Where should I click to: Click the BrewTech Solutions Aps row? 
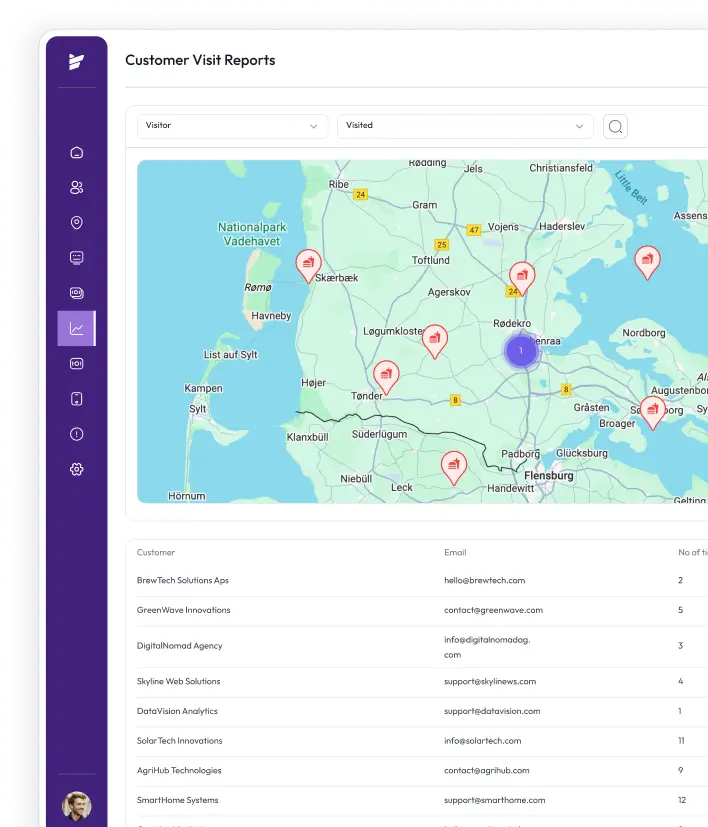[183, 580]
